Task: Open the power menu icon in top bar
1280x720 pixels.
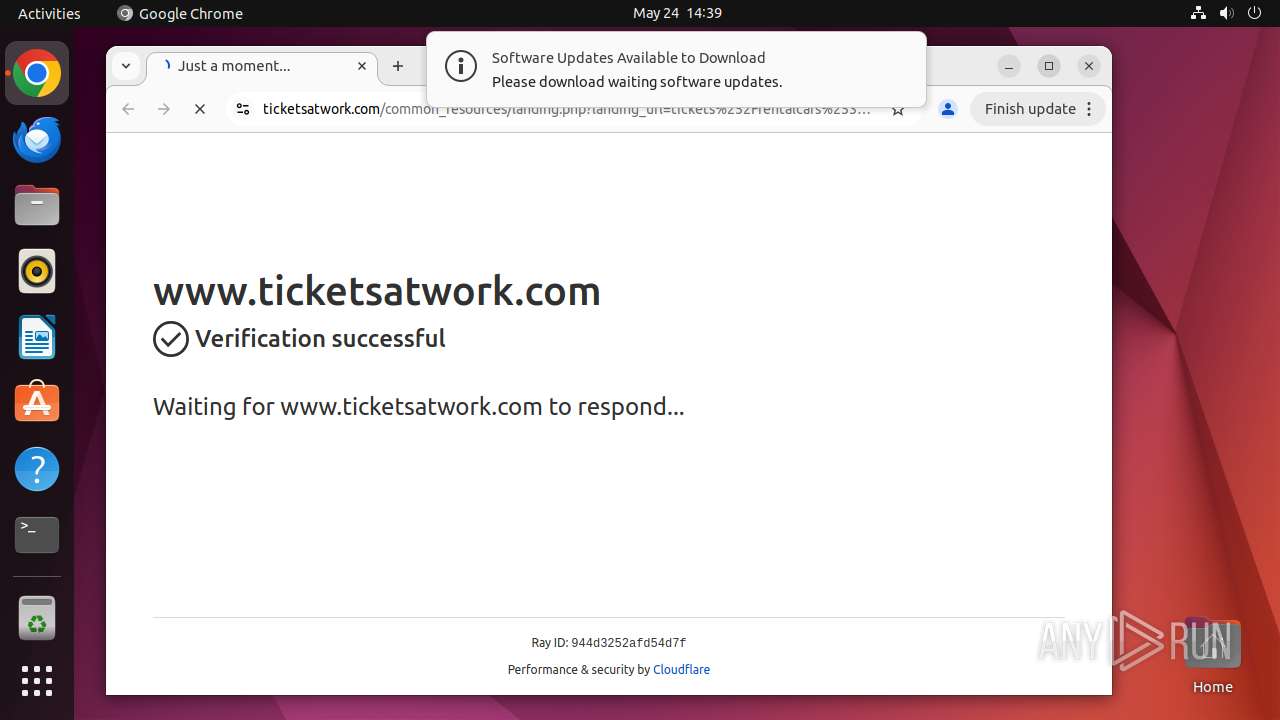Action: pos(1253,13)
